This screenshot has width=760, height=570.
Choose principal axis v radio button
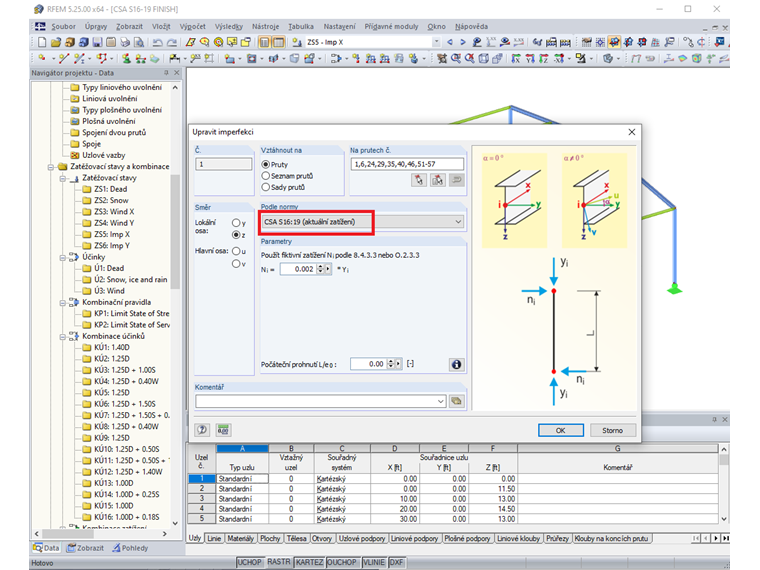click(236, 264)
